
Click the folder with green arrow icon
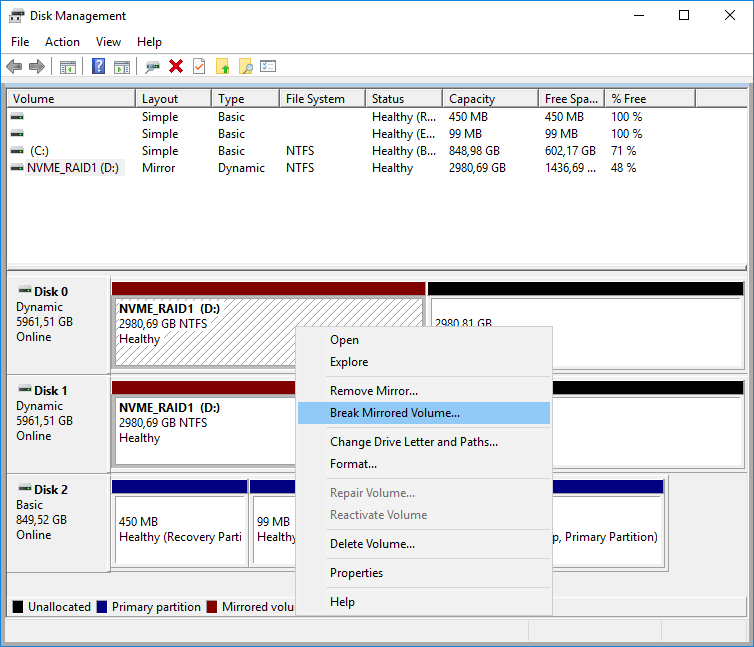[x=223, y=66]
